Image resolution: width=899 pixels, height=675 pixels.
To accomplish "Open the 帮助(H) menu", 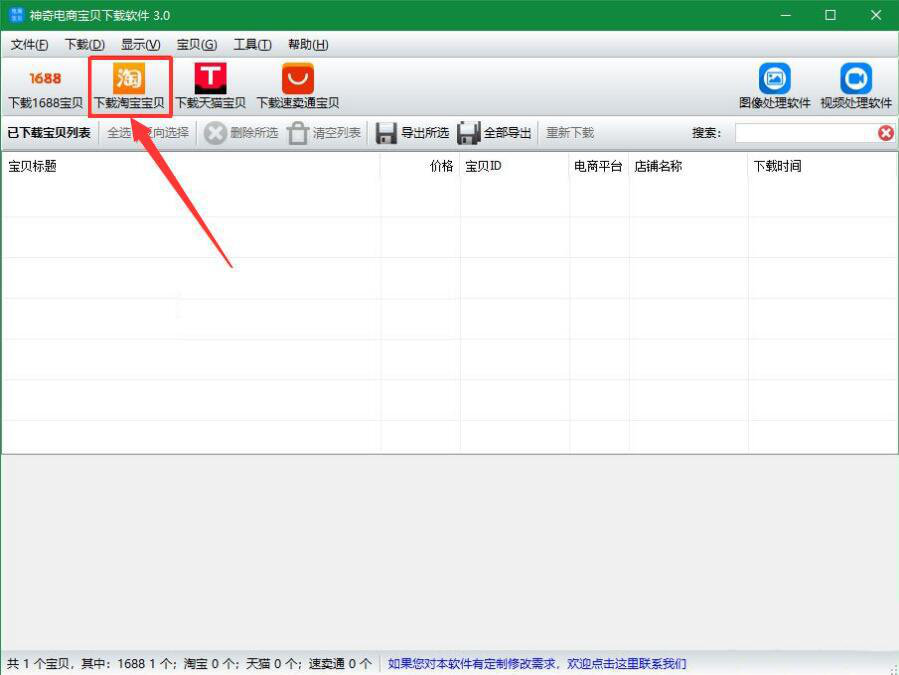I will tap(308, 45).
